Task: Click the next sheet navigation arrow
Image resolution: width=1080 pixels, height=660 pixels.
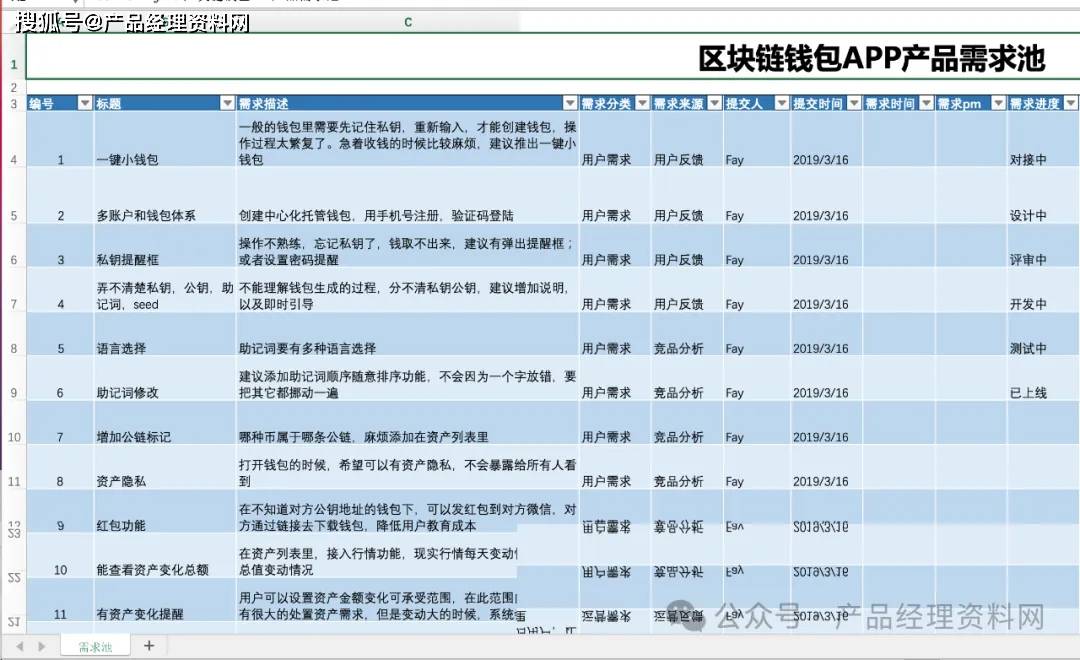Action: coord(43,647)
